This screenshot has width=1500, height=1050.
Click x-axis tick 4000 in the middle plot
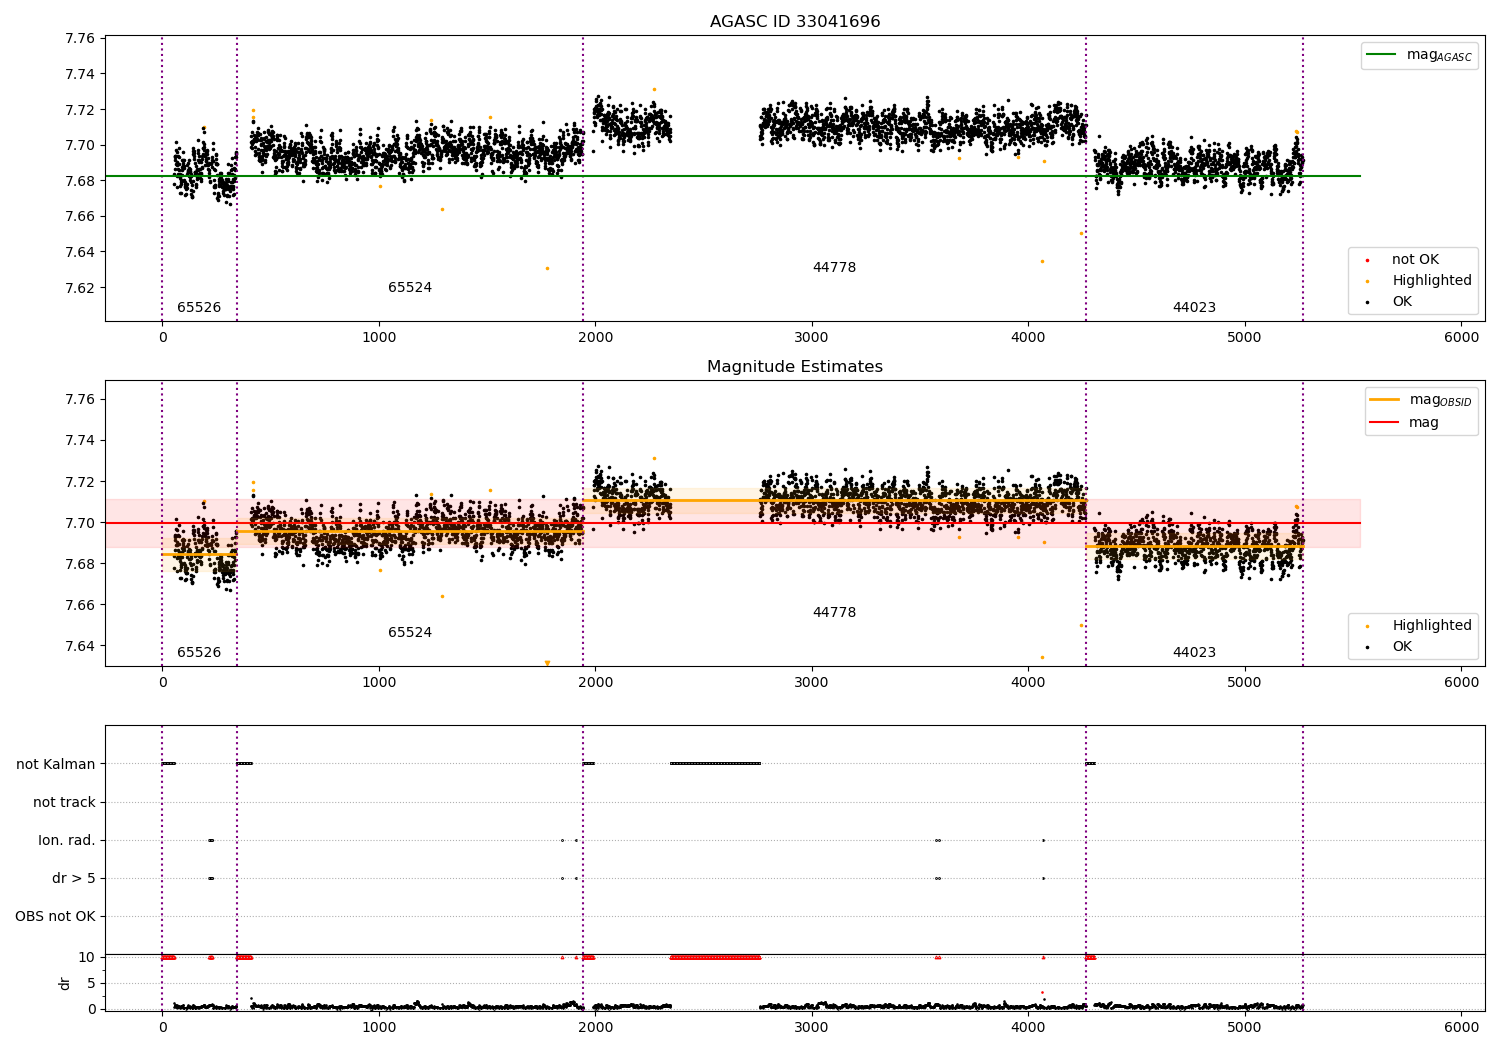point(1028,683)
